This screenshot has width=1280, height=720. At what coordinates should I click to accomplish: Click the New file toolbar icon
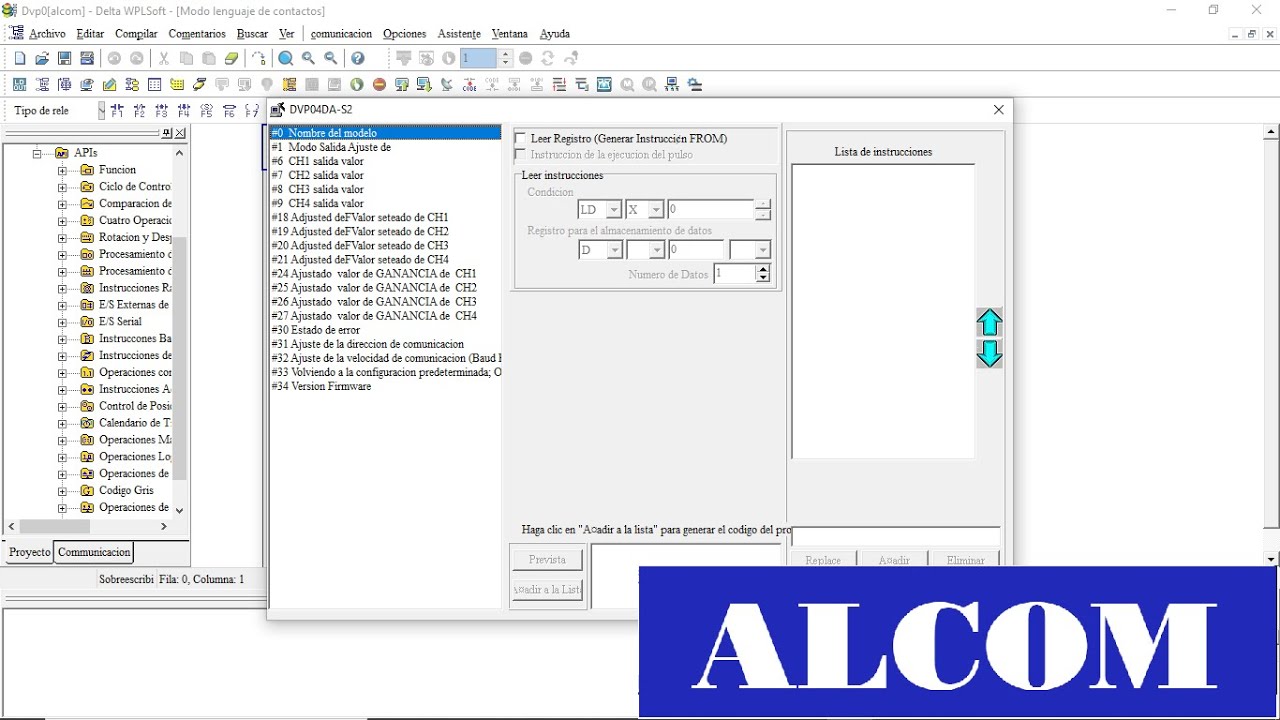(20, 59)
